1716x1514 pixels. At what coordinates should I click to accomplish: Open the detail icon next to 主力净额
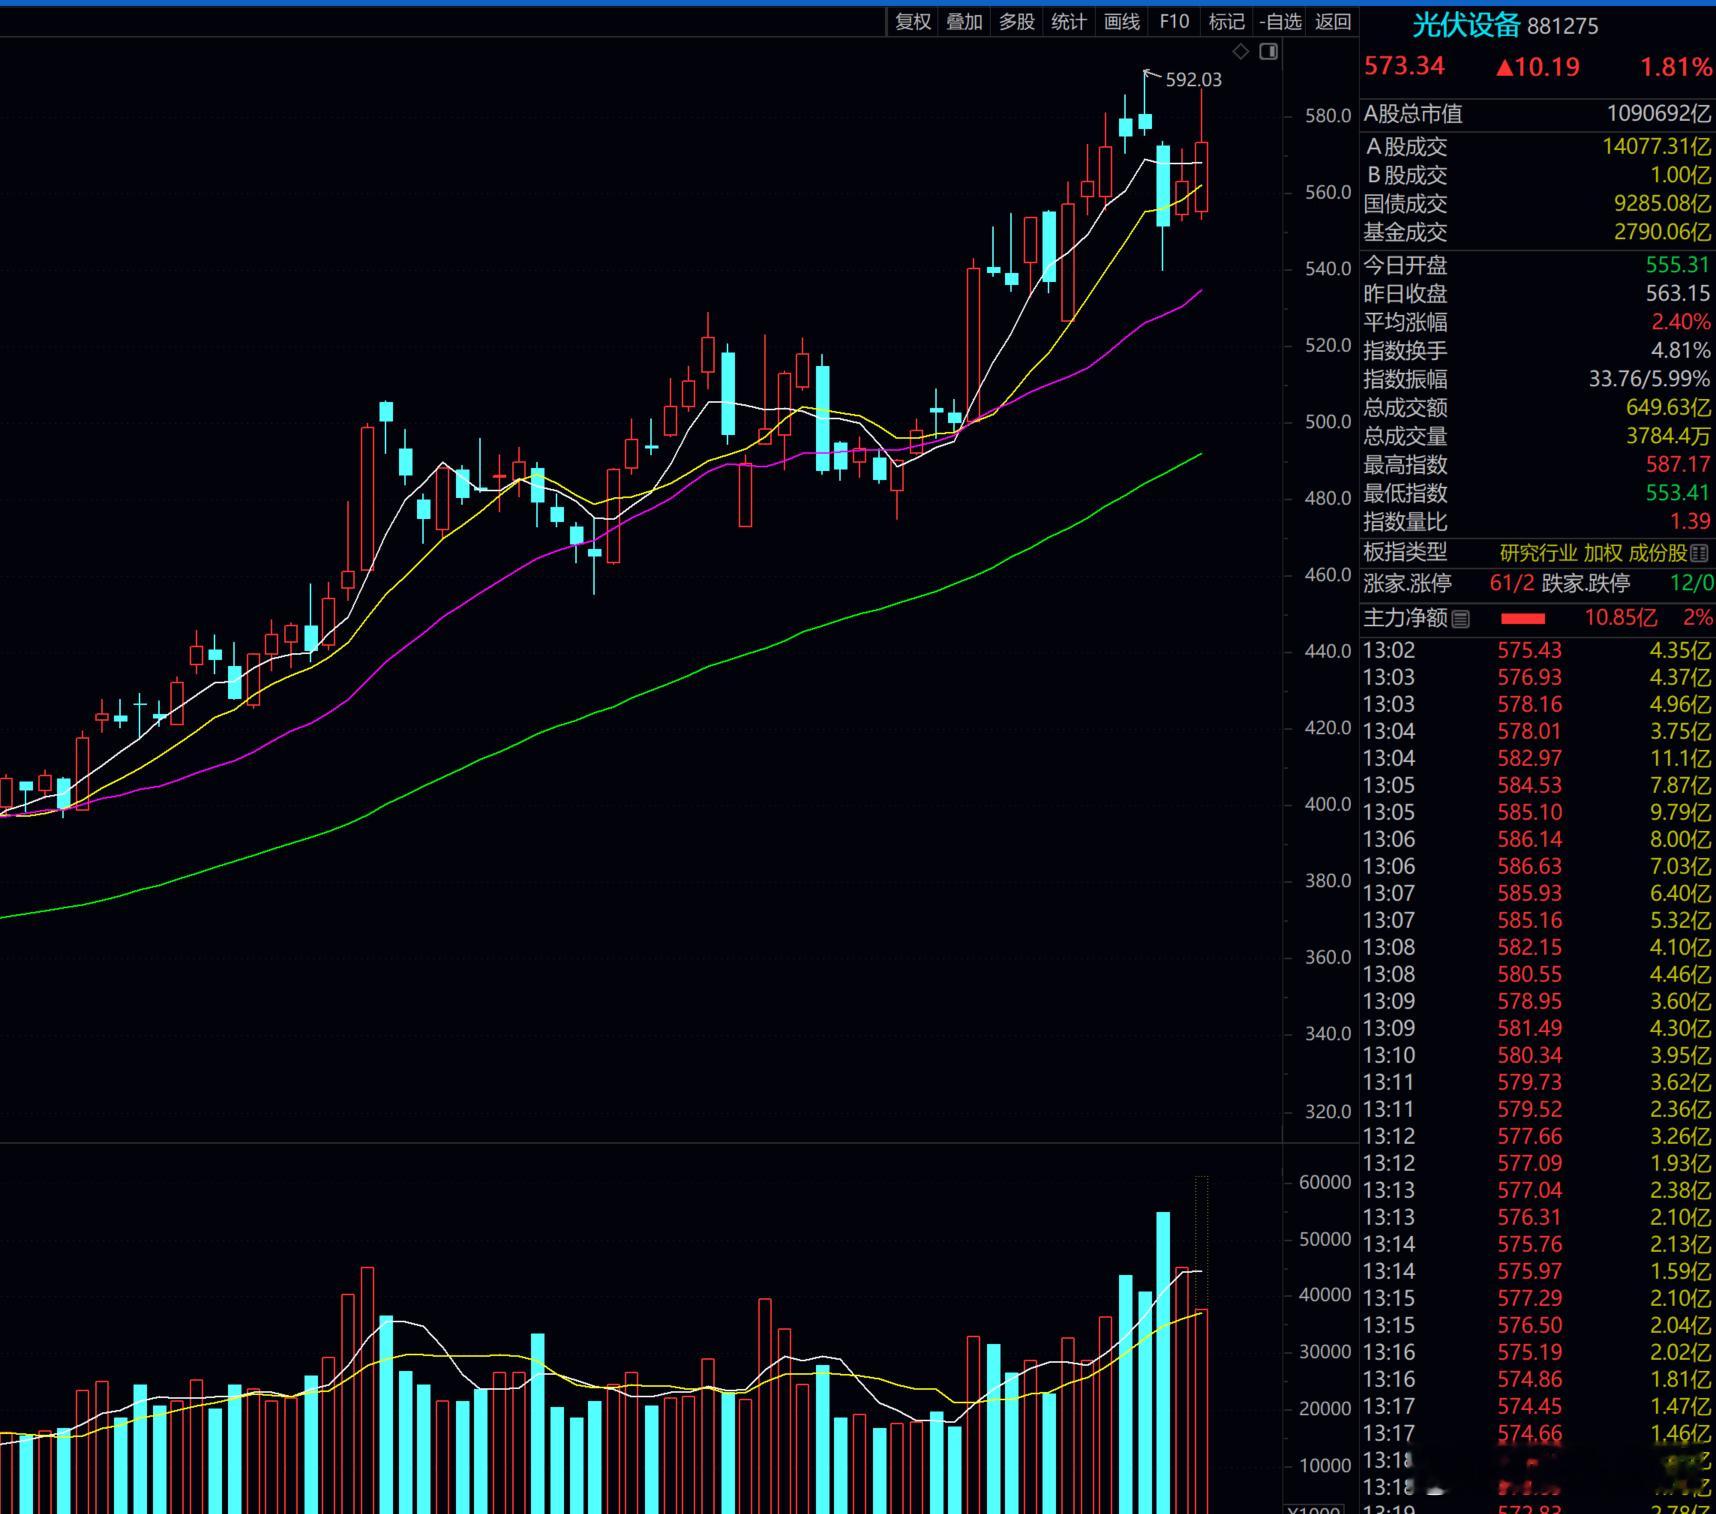click(1461, 619)
